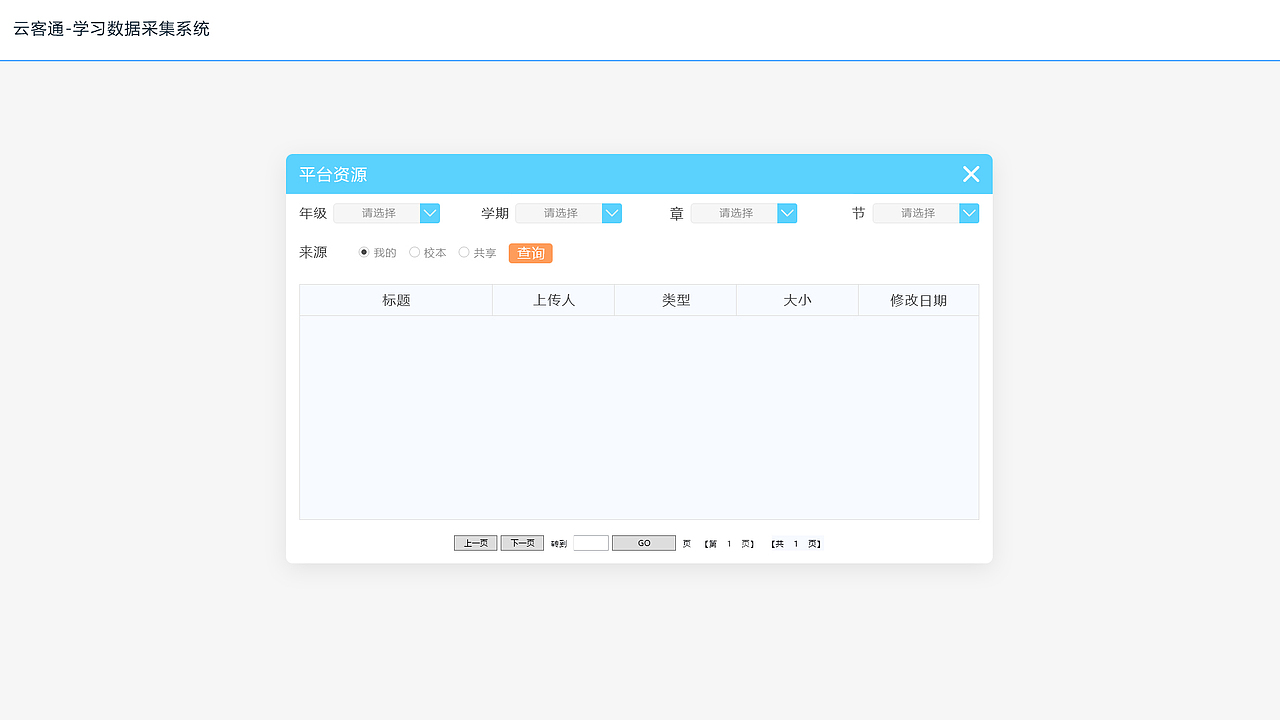Expand the 章 (Chapter) dropdown
Image resolution: width=1280 pixels, height=720 pixels.
pyautogui.click(x=744, y=213)
